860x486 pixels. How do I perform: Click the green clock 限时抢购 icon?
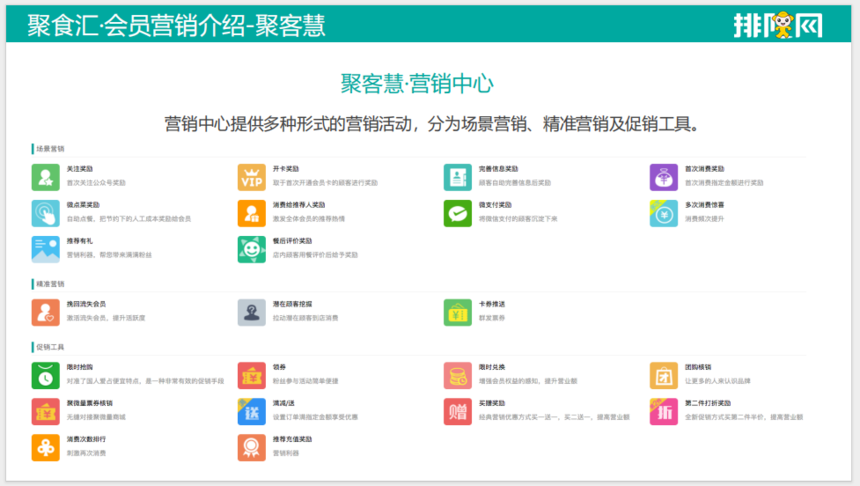46,376
